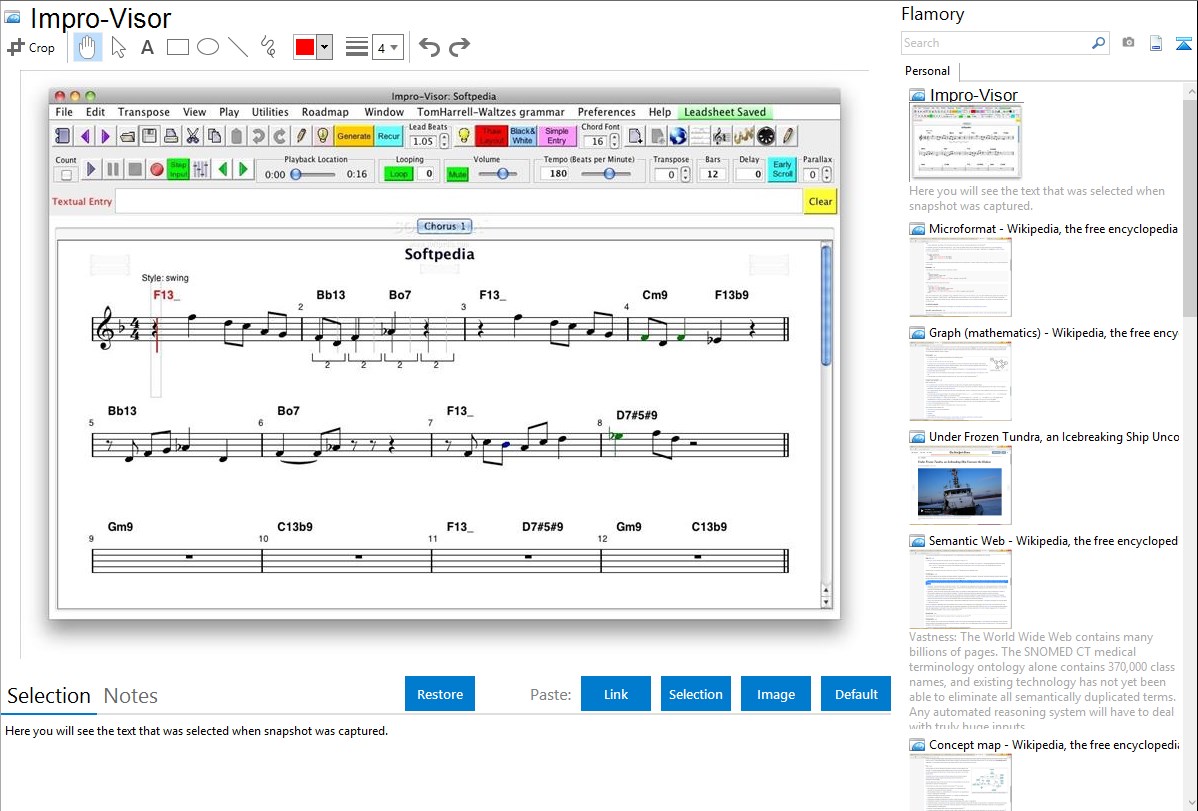The image size is (1198, 811).
Task: Open the Preferences menu
Action: (x=607, y=112)
